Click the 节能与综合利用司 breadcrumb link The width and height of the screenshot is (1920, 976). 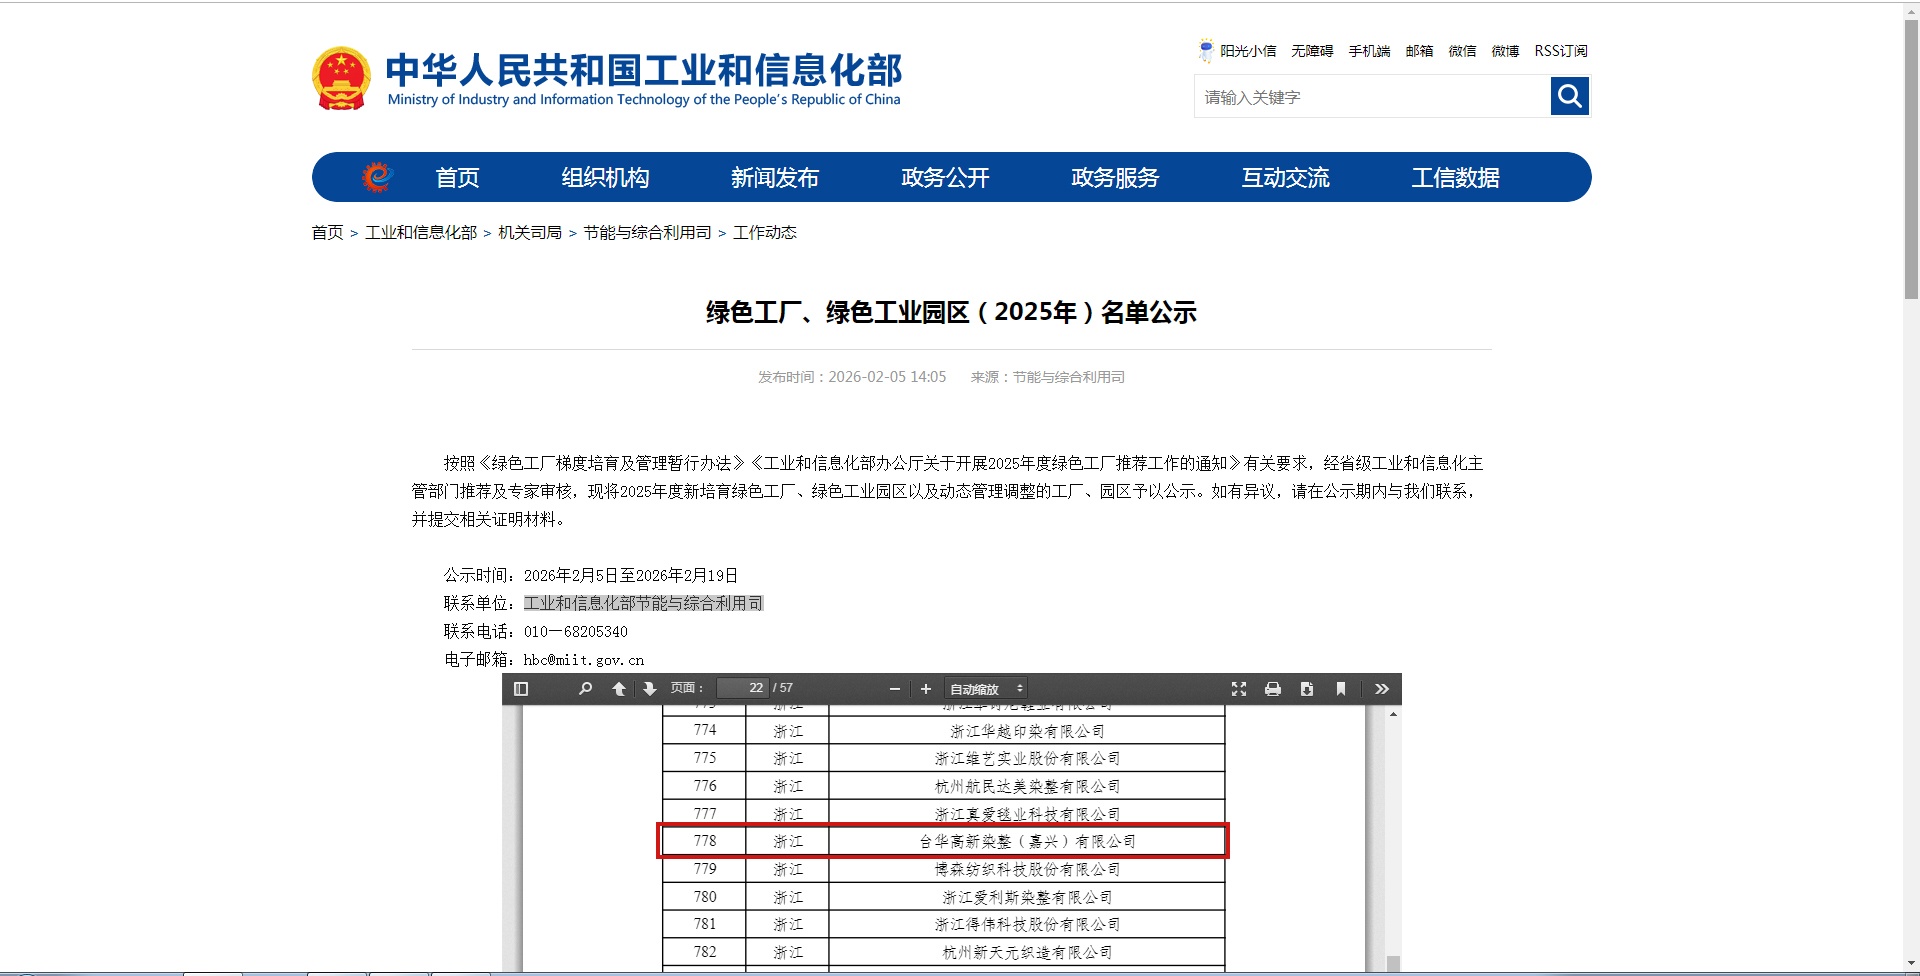(x=647, y=233)
